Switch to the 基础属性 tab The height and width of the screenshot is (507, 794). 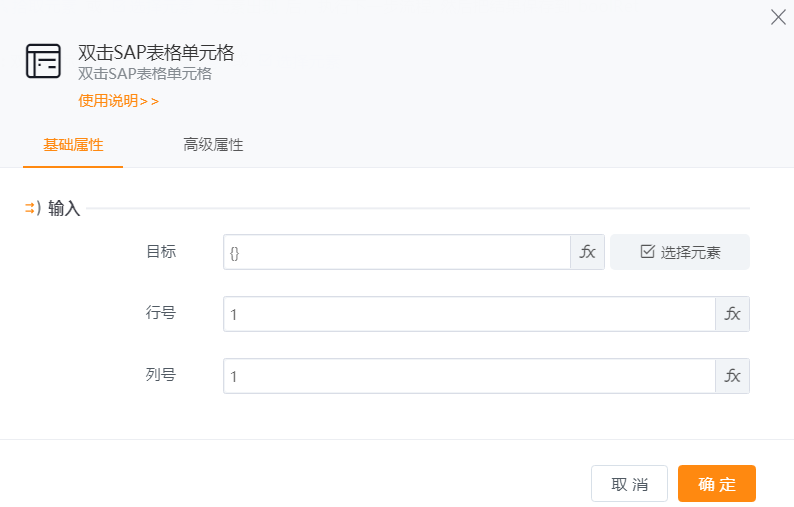click(73, 145)
